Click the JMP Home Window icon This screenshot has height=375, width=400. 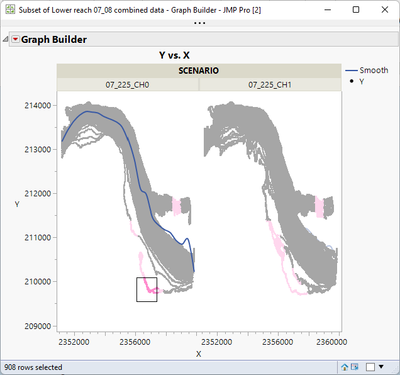point(345,367)
